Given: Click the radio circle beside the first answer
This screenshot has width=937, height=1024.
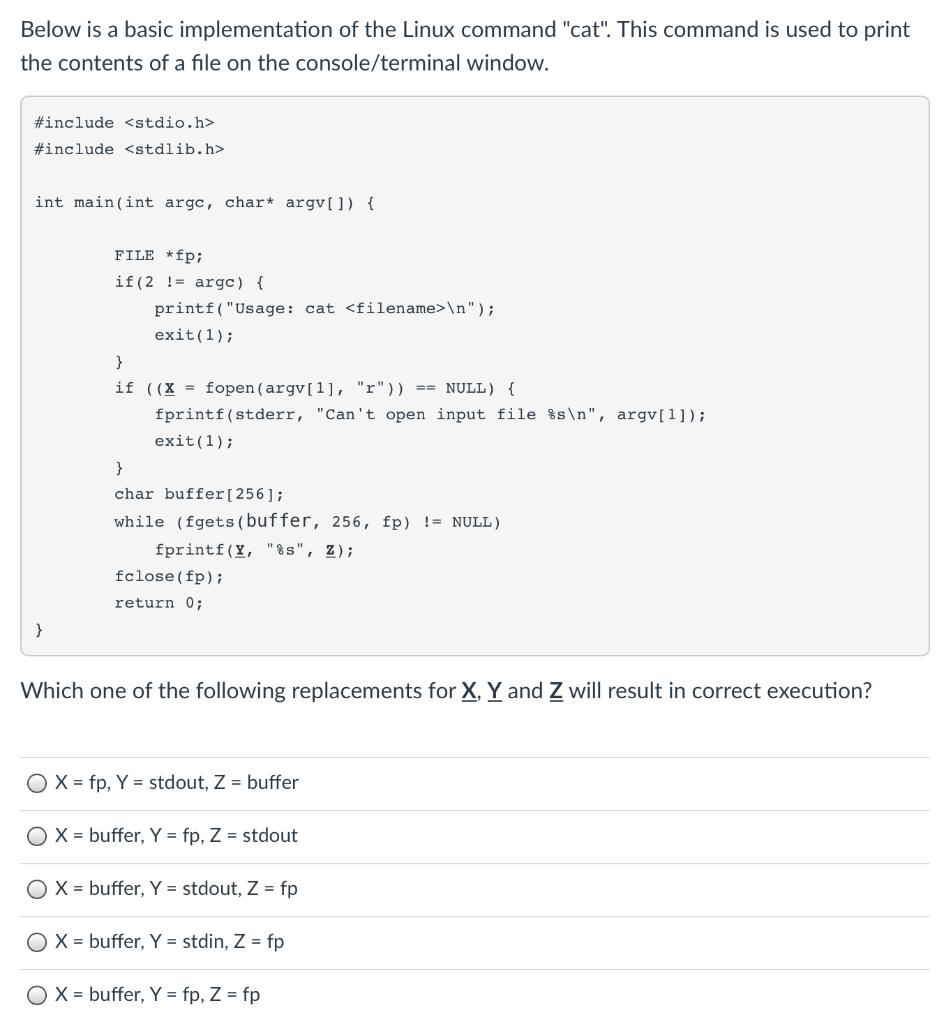Looking at the screenshot, I should coord(35,782).
